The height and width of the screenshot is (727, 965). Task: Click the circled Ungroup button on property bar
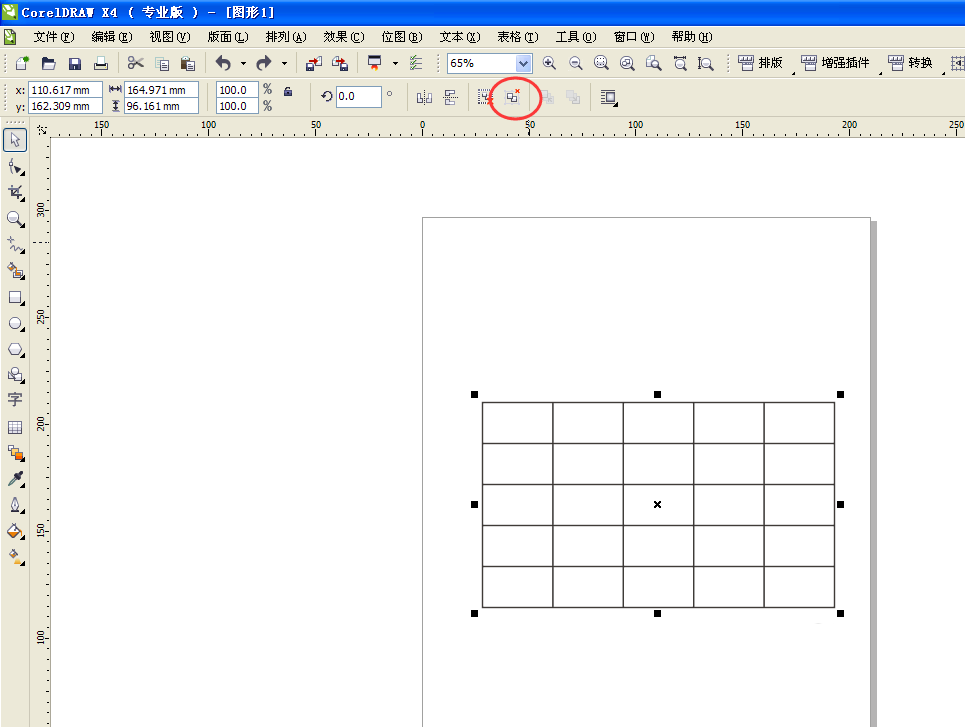513,97
